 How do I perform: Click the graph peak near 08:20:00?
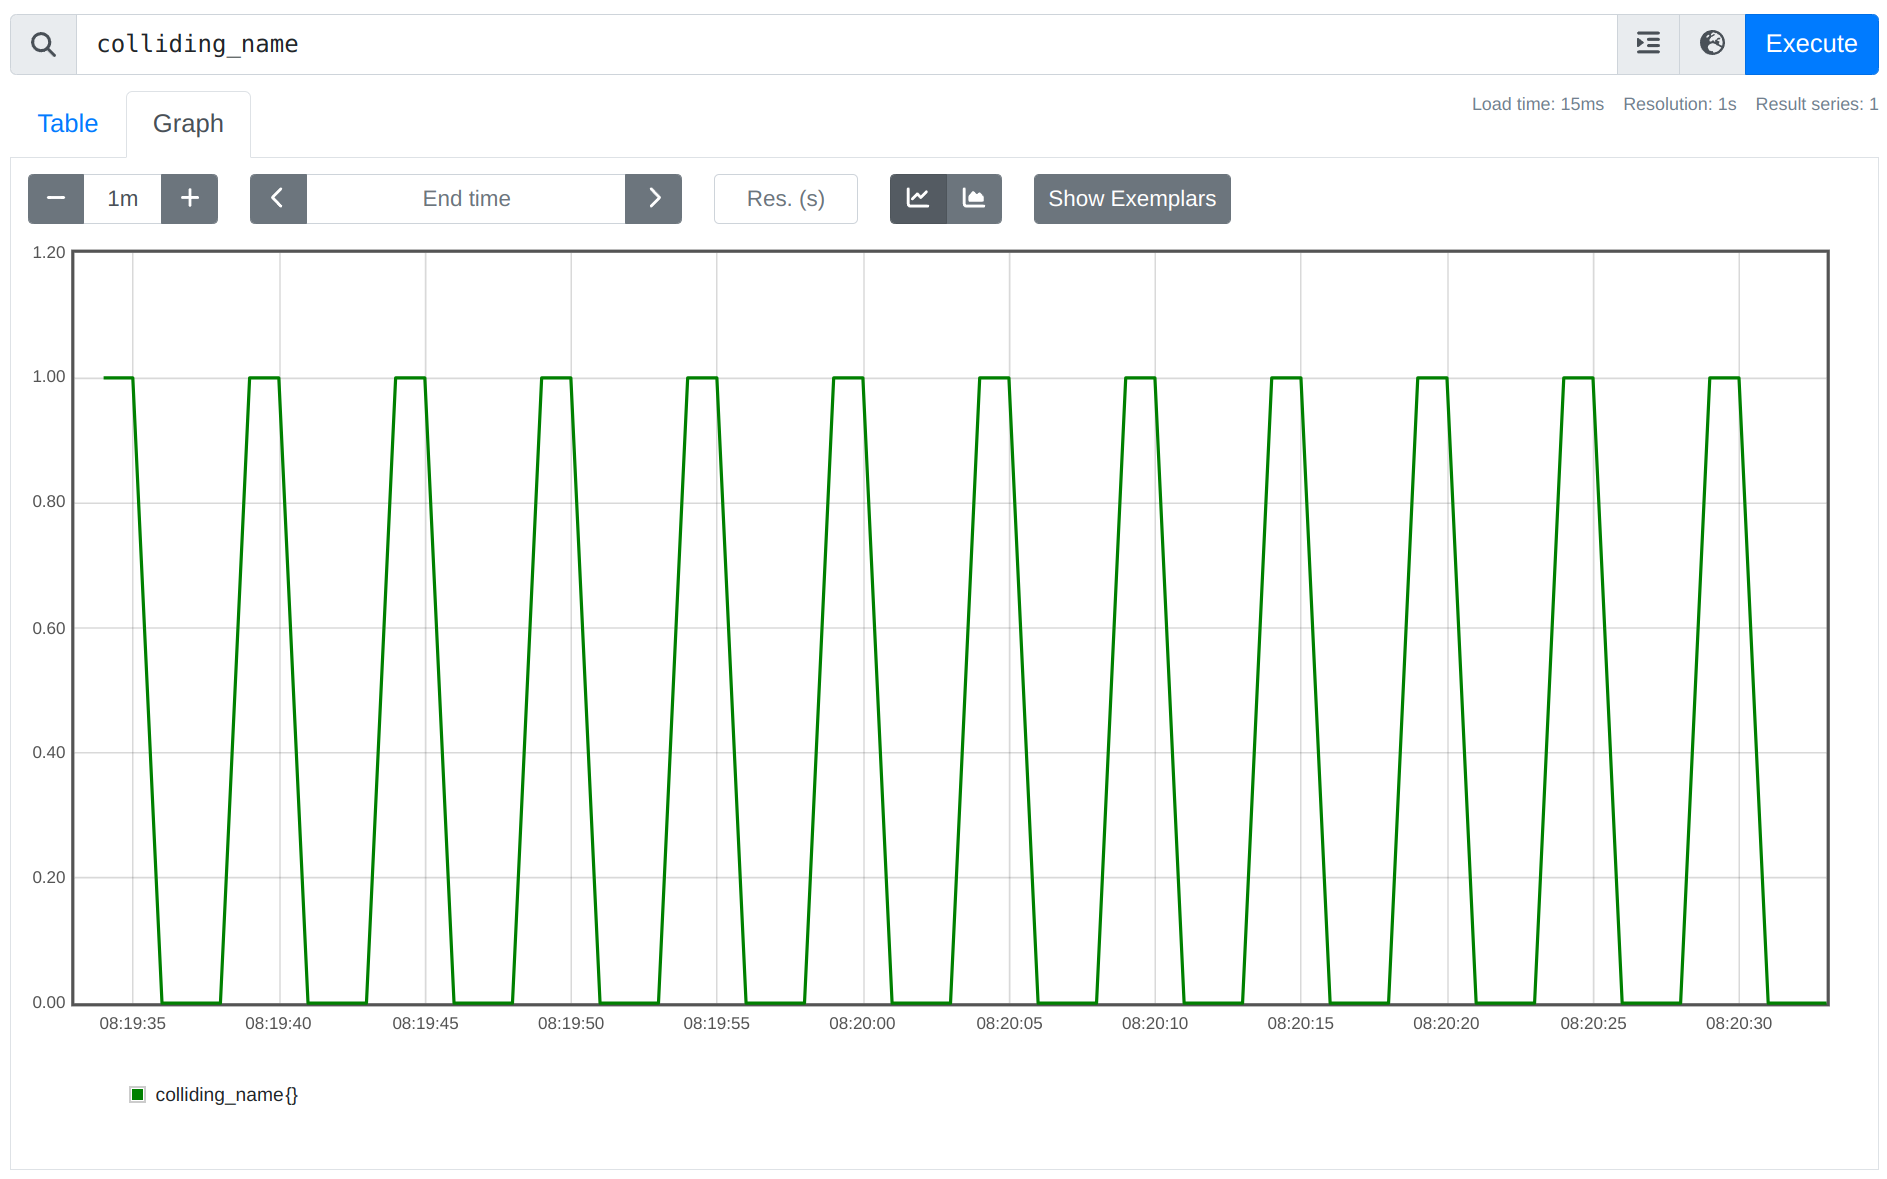tap(848, 378)
